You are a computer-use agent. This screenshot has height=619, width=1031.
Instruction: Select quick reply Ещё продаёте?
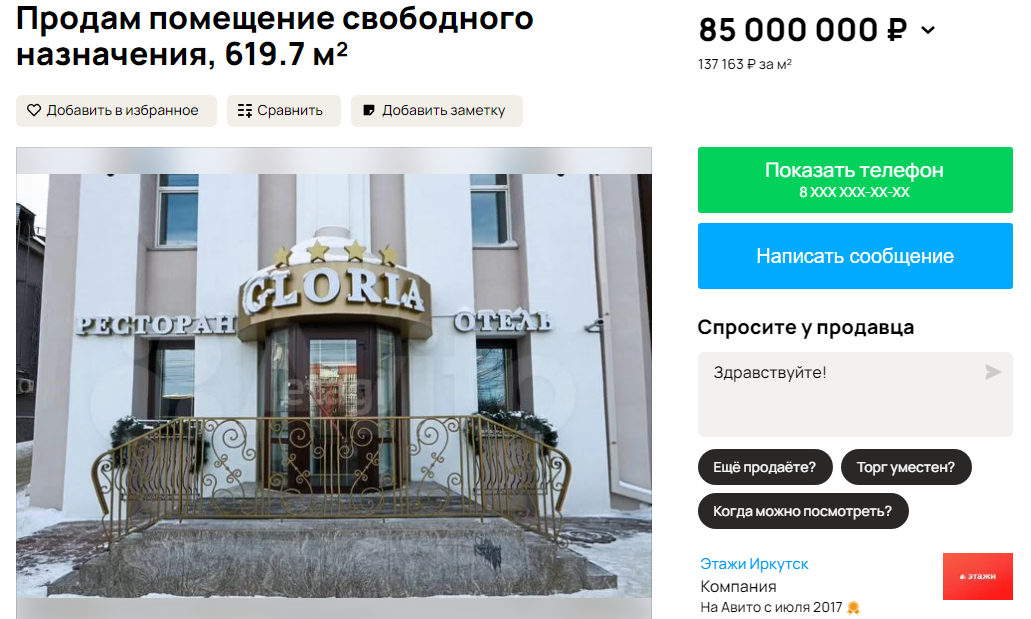click(x=765, y=467)
